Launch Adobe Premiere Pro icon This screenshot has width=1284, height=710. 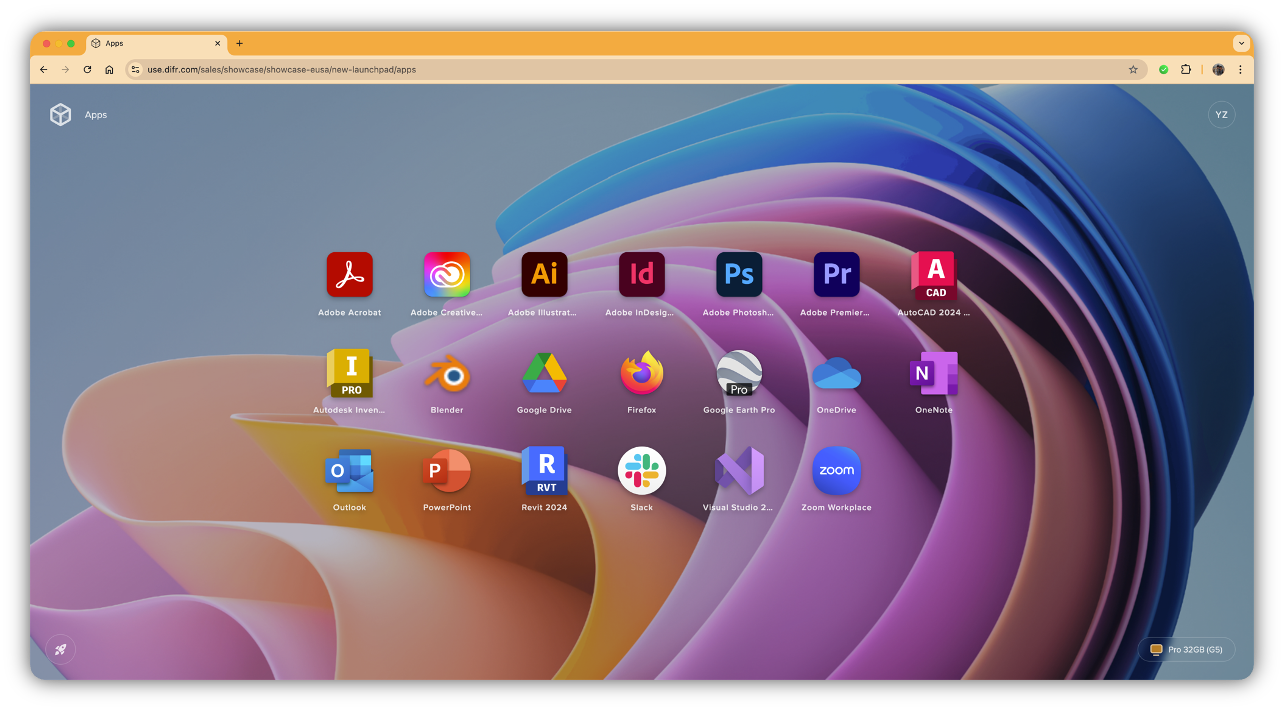pos(837,274)
